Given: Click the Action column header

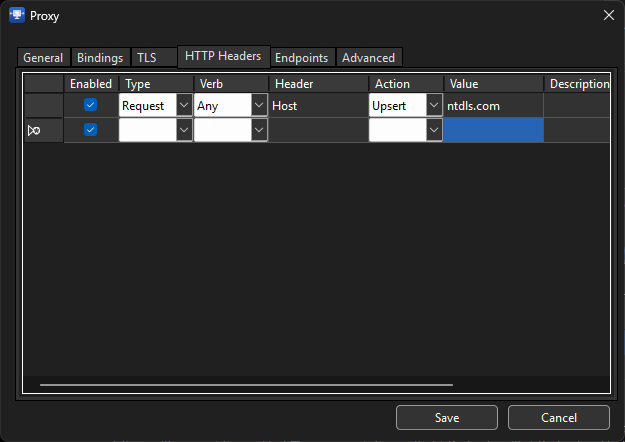Looking at the screenshot, I should [406, 84].
